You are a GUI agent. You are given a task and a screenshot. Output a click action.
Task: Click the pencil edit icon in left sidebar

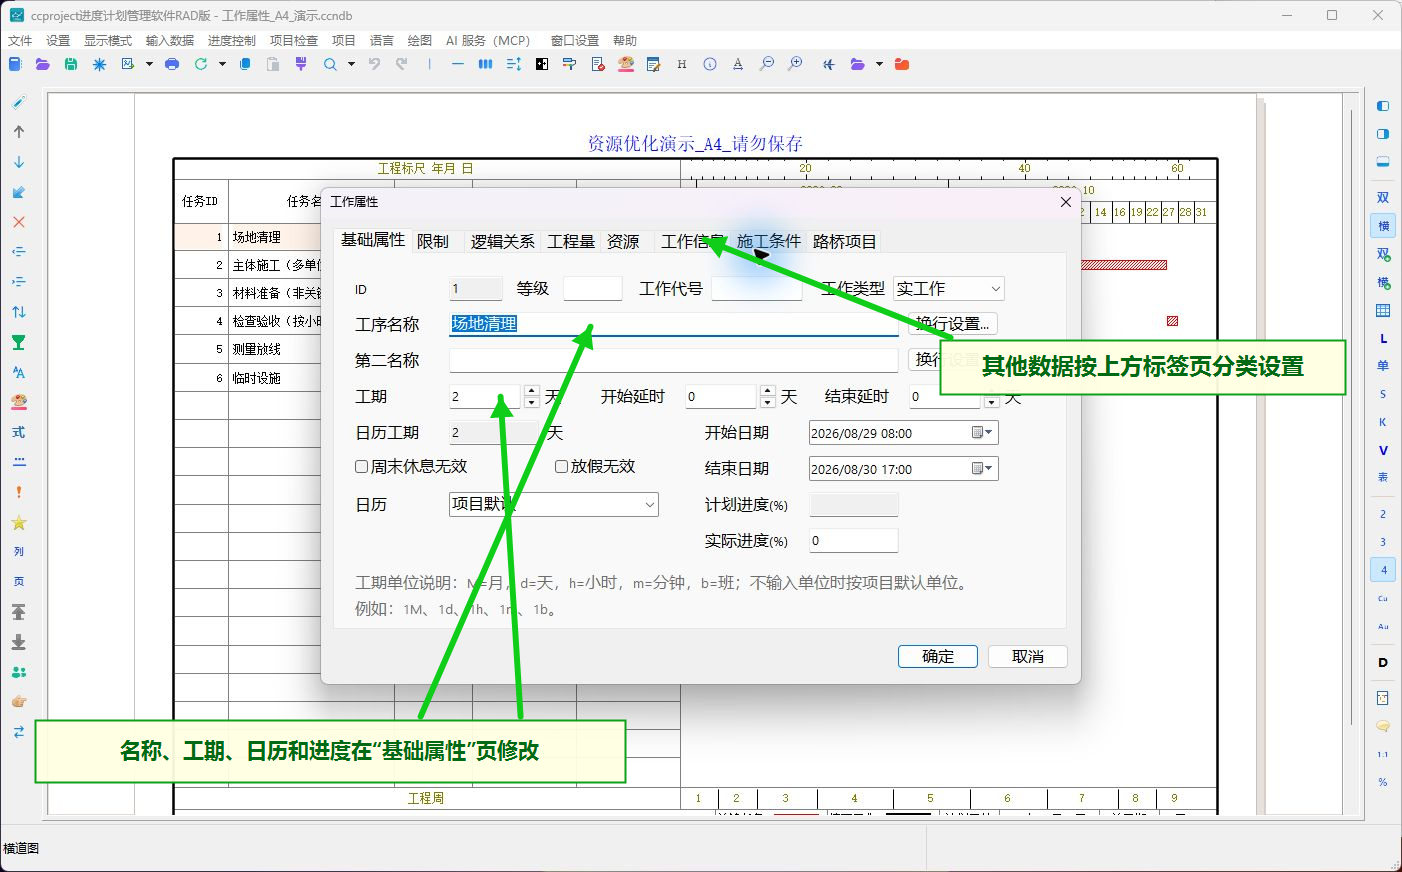pos(19,102)
